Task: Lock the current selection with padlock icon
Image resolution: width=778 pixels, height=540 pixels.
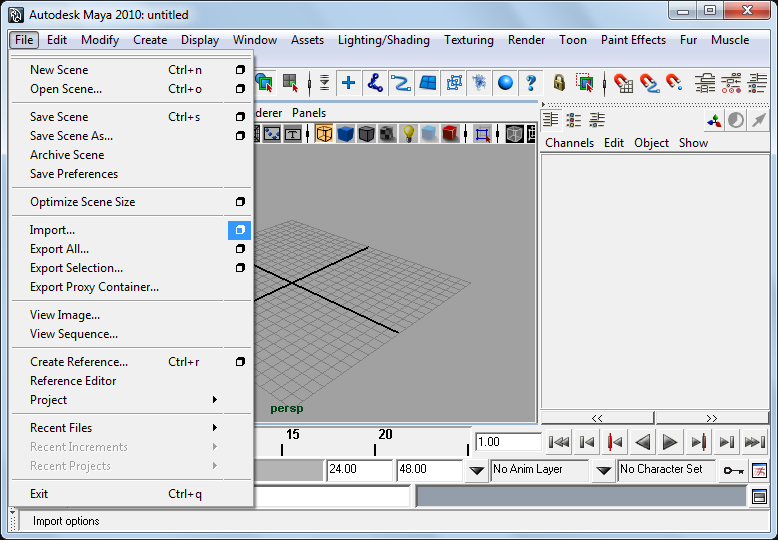Action: pyautogui.click(x=560, y=83)
